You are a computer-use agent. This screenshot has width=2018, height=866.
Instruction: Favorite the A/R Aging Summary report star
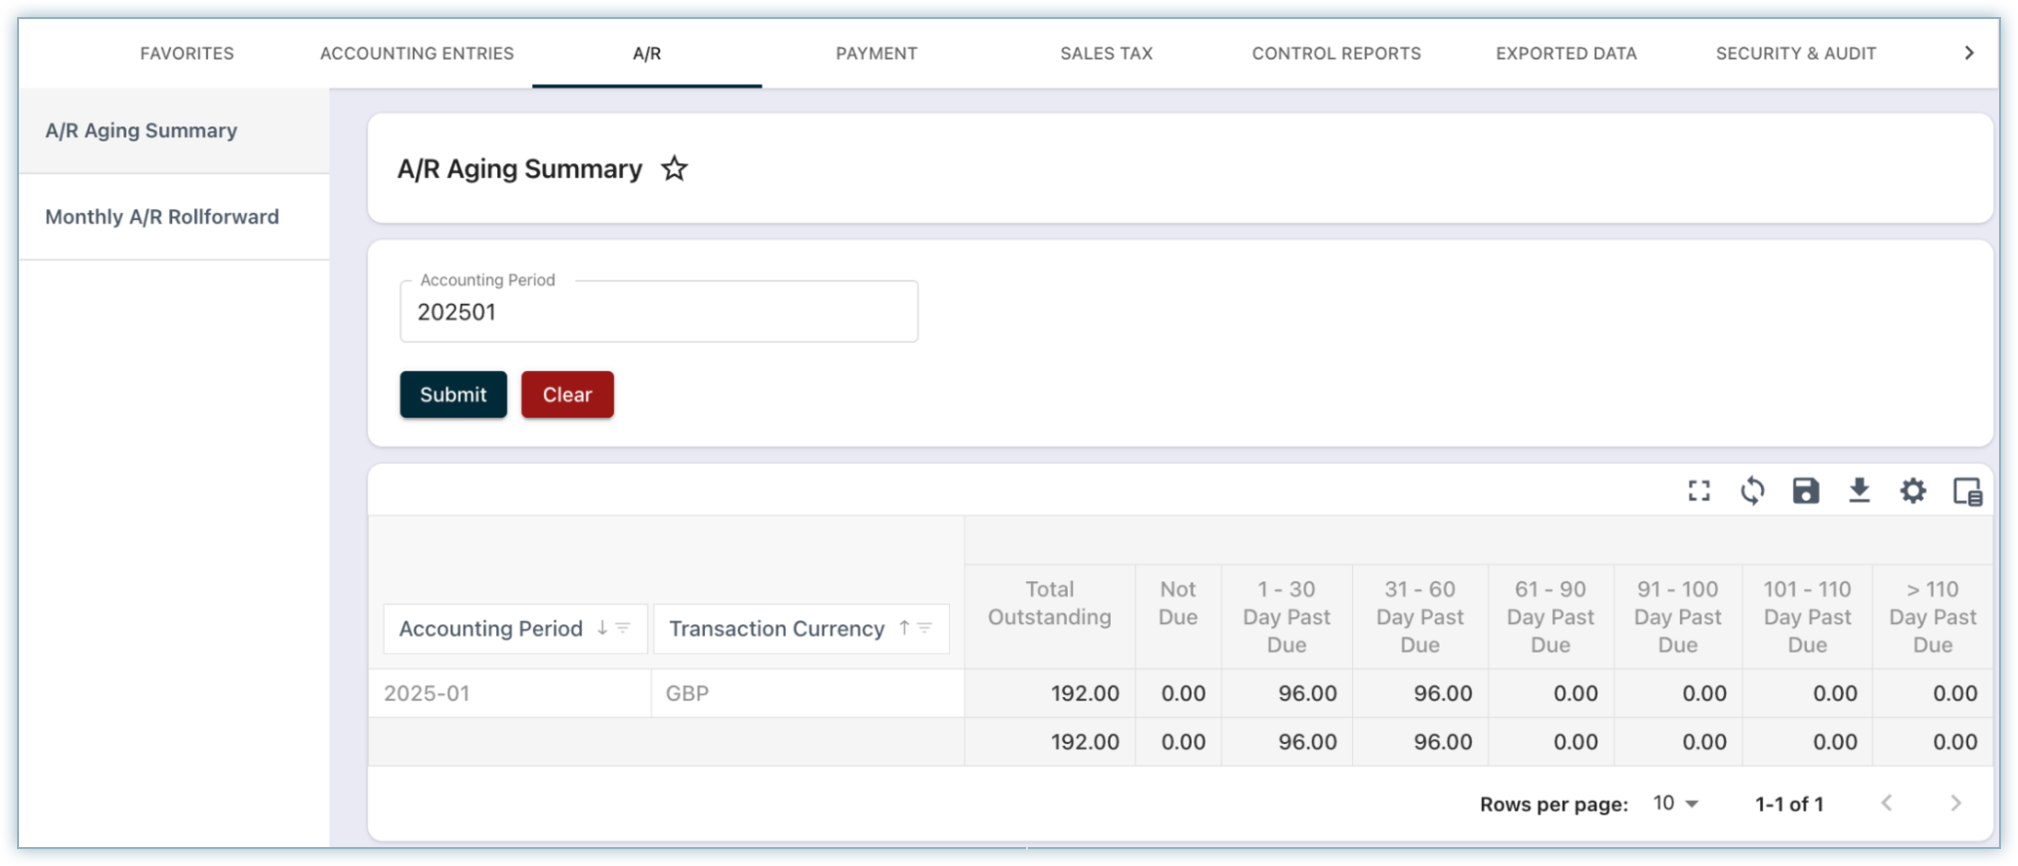674,169
